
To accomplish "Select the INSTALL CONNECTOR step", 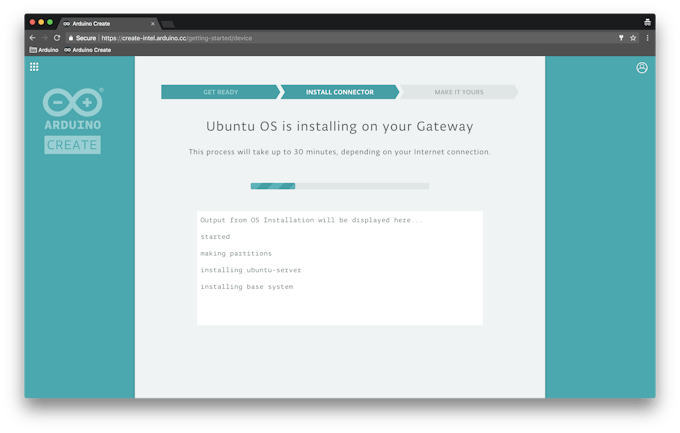I will pos(340,92).
